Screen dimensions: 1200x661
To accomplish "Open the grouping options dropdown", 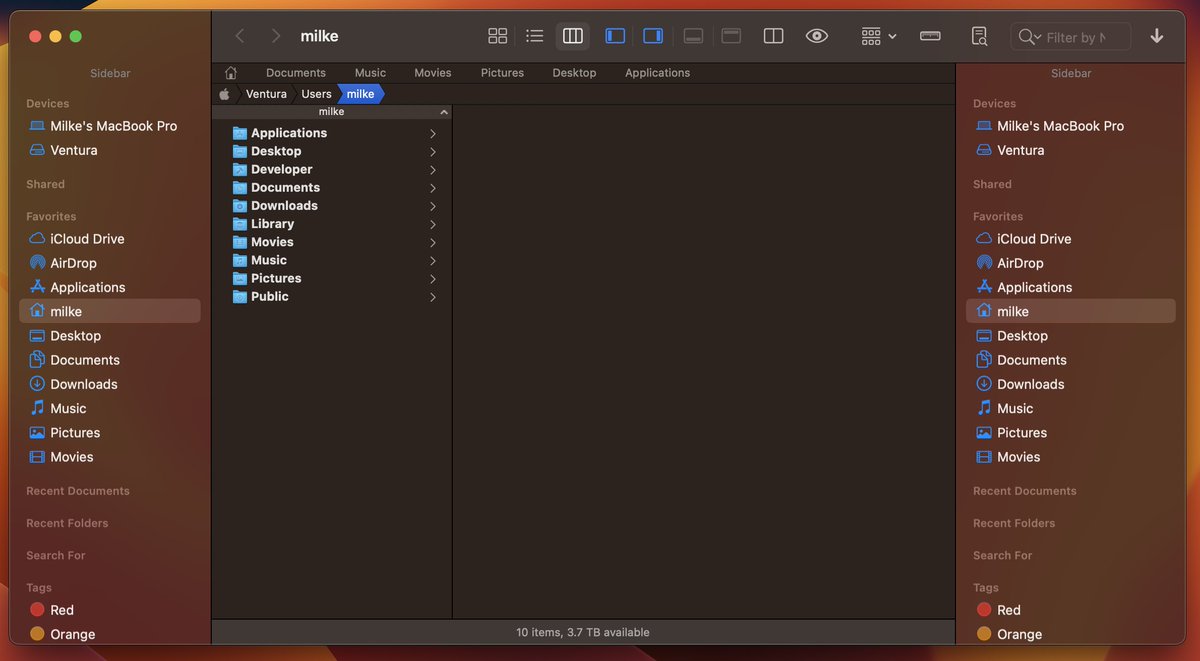I will [879, 36].
